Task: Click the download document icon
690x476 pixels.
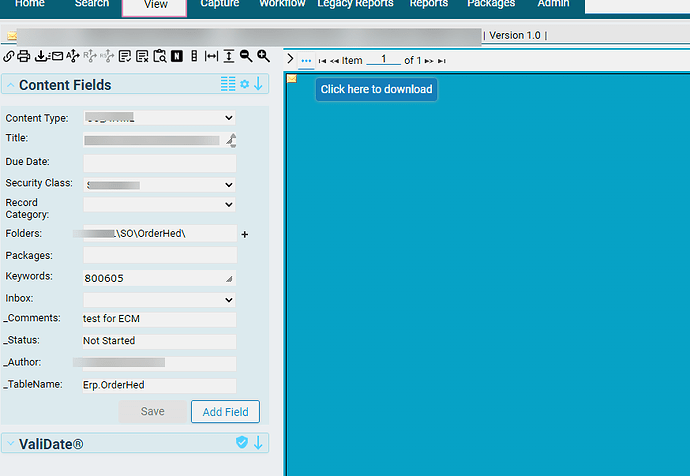Action: click(41, 56)
